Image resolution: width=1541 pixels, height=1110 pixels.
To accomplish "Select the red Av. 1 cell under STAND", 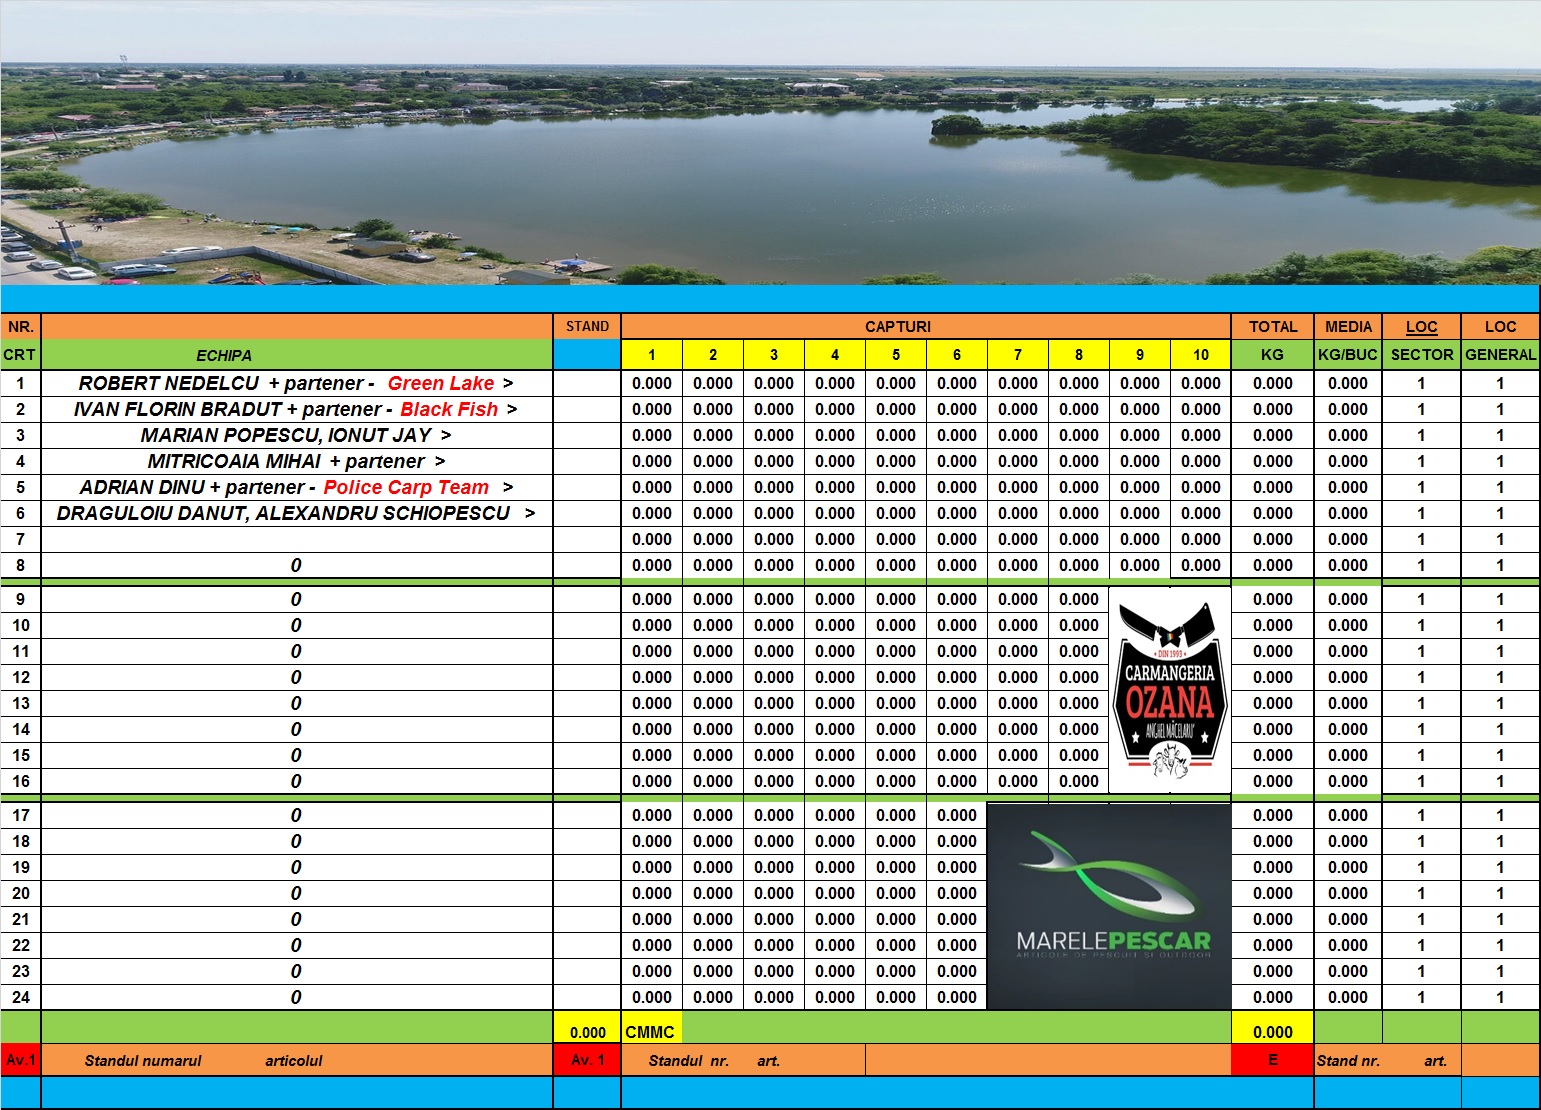I will [587, 1060].
